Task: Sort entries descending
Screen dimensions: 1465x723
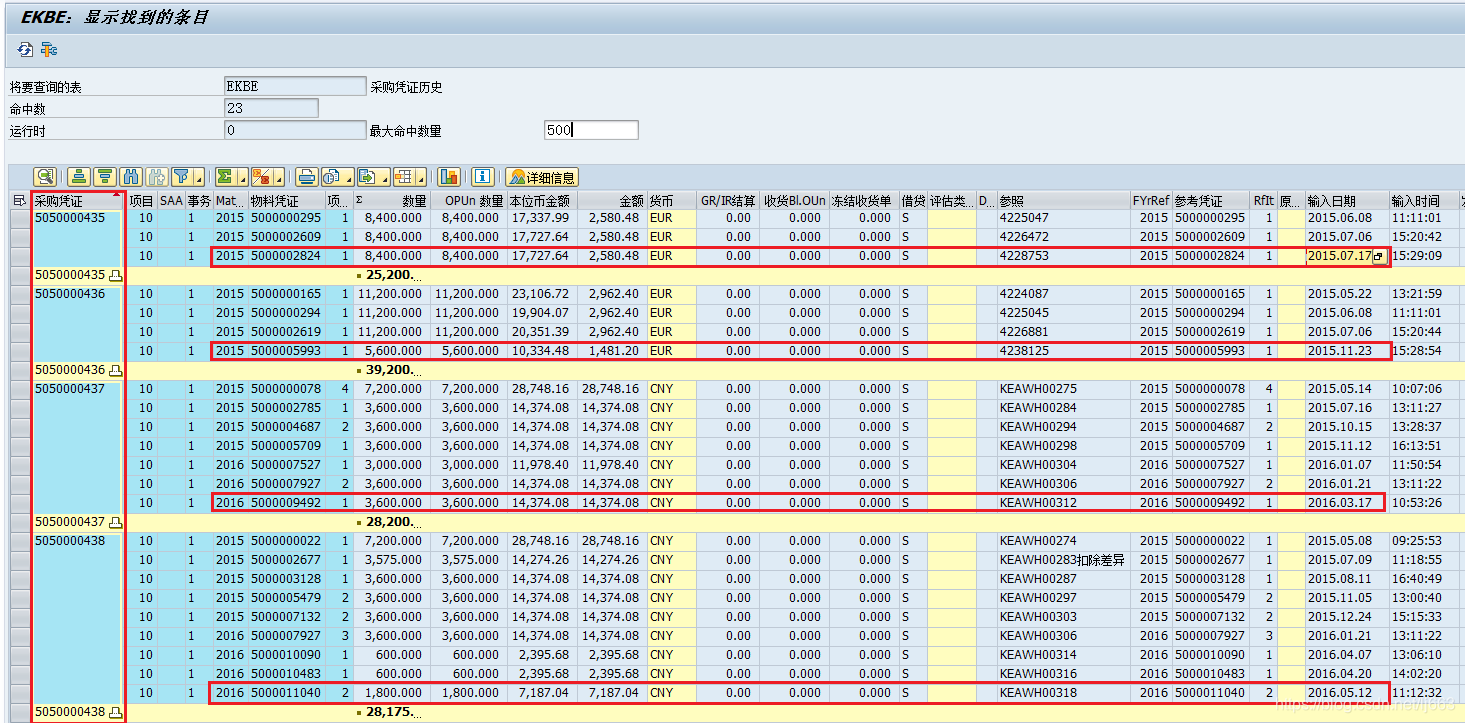Action: point(105,177)
